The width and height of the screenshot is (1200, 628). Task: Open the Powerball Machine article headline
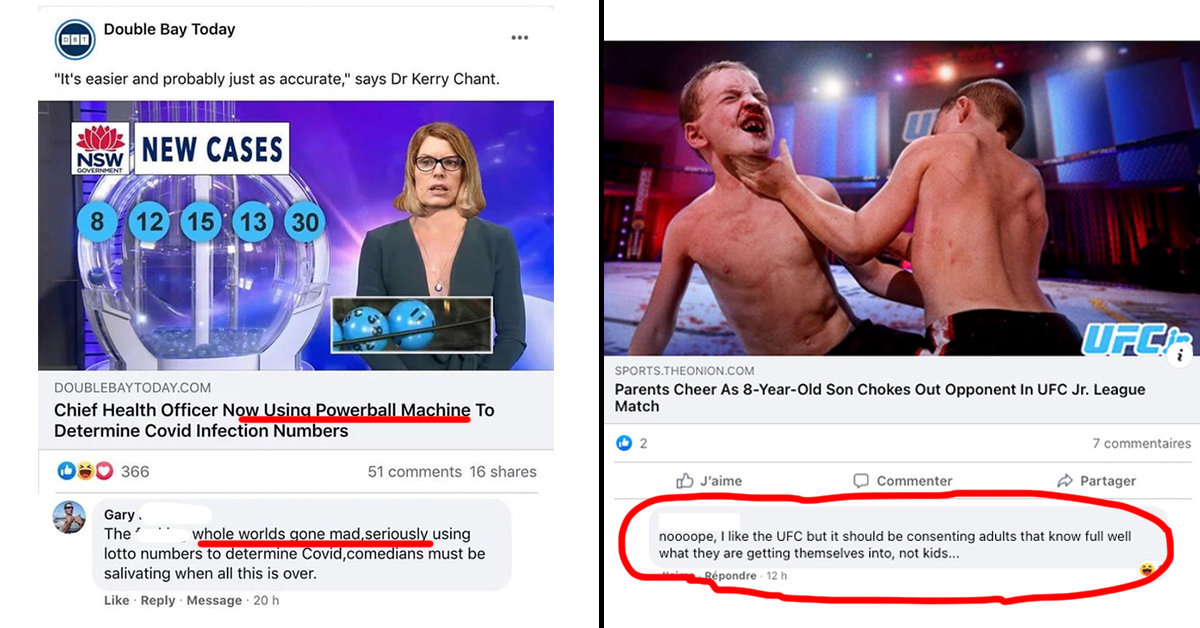click(274, 420)
